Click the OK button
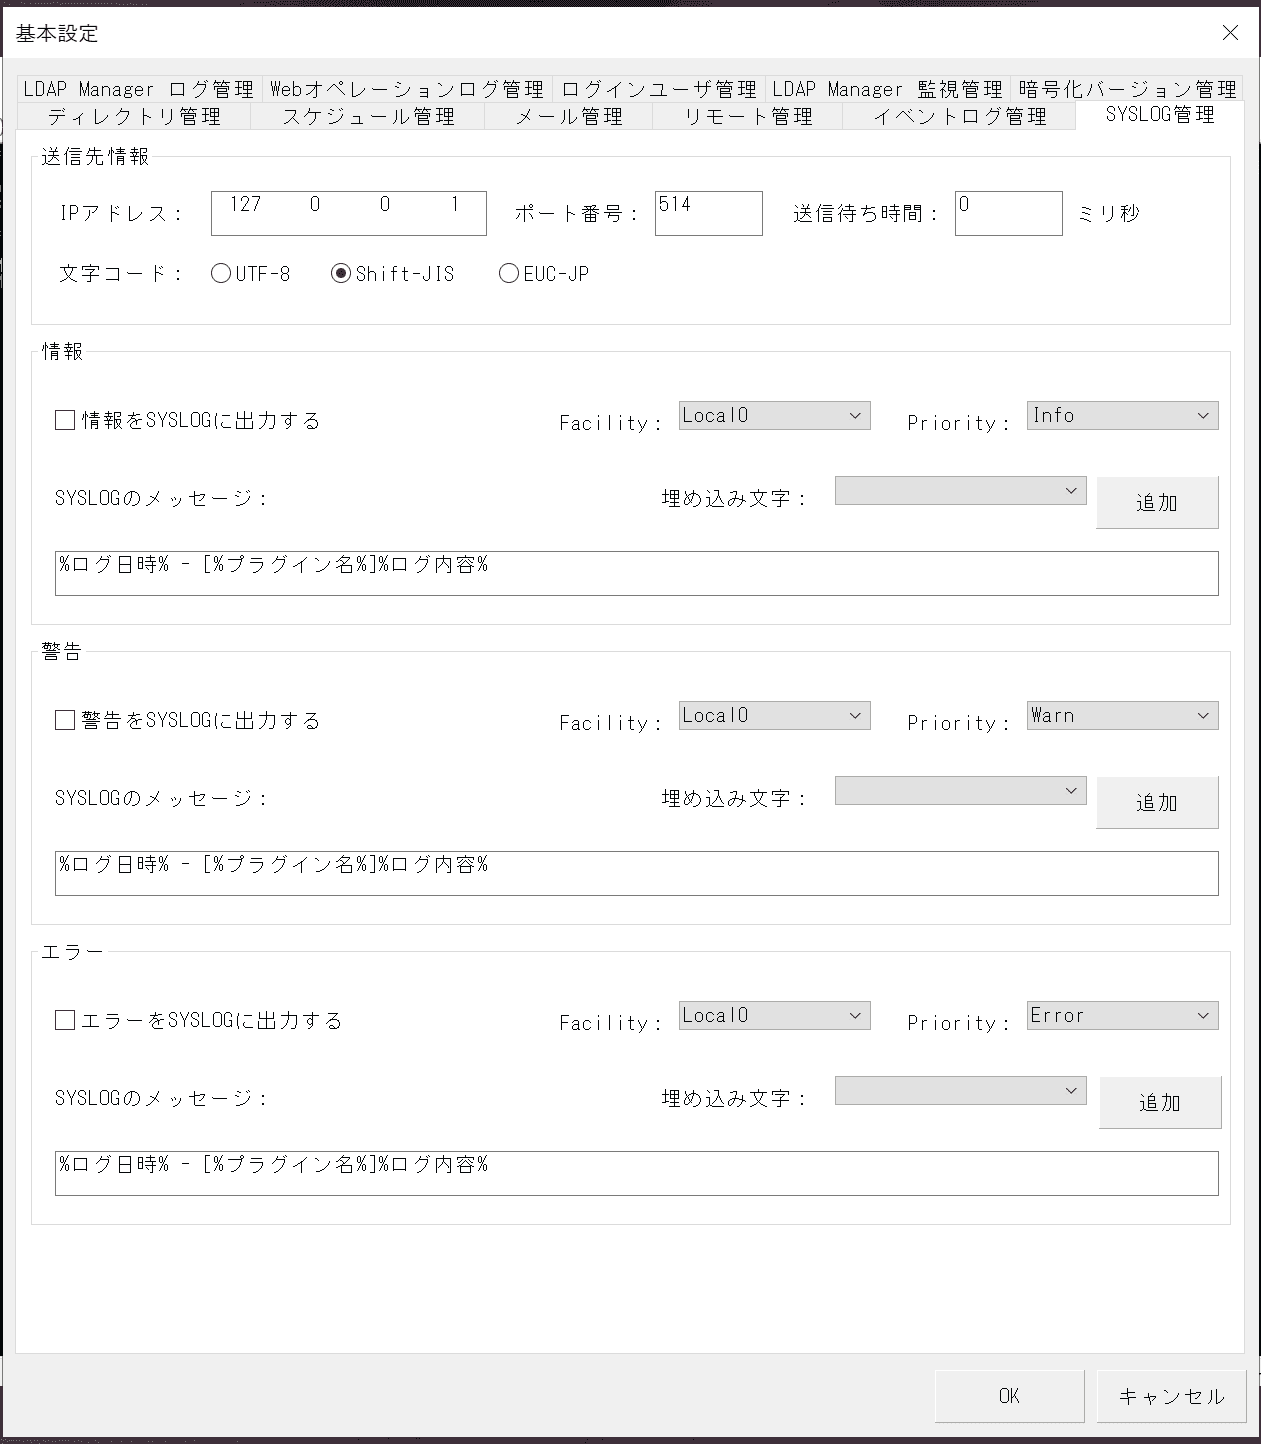 tap(1009, 1396)
